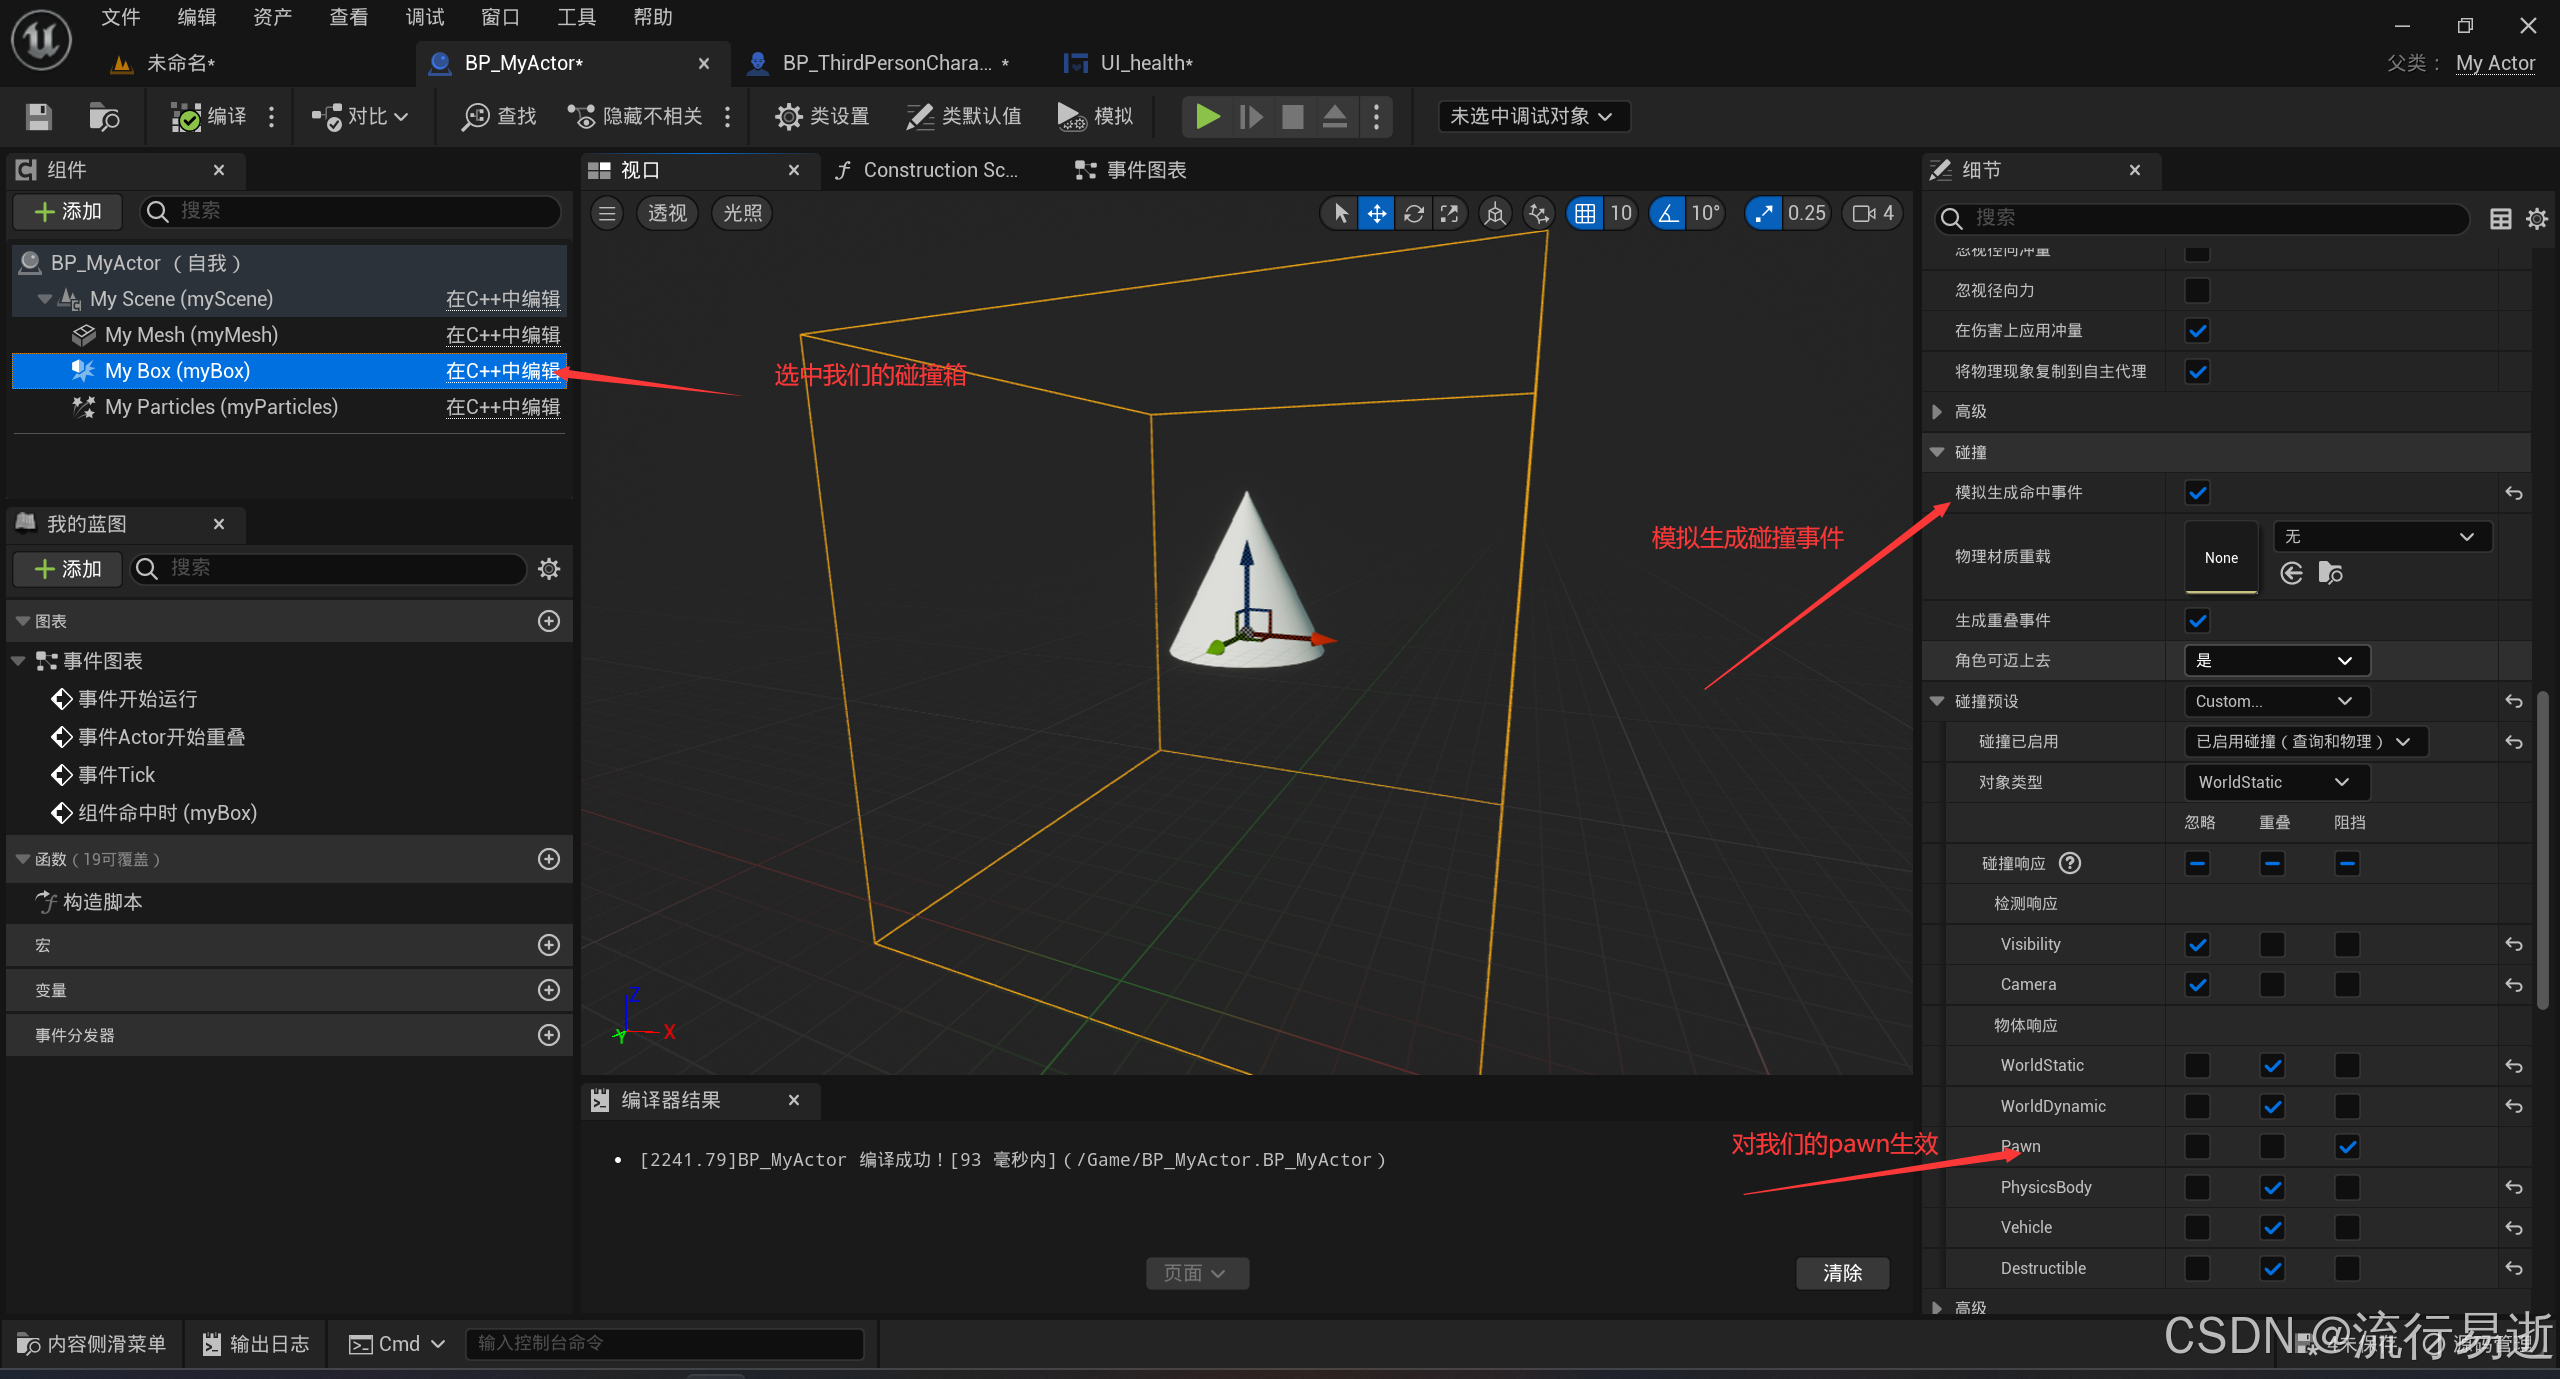Toggle the 生成重叠事件 checkbox
Image resolution: width=2560 pixels, height=1379 pixels.
pyautogui.click(x=2197, y=620)
